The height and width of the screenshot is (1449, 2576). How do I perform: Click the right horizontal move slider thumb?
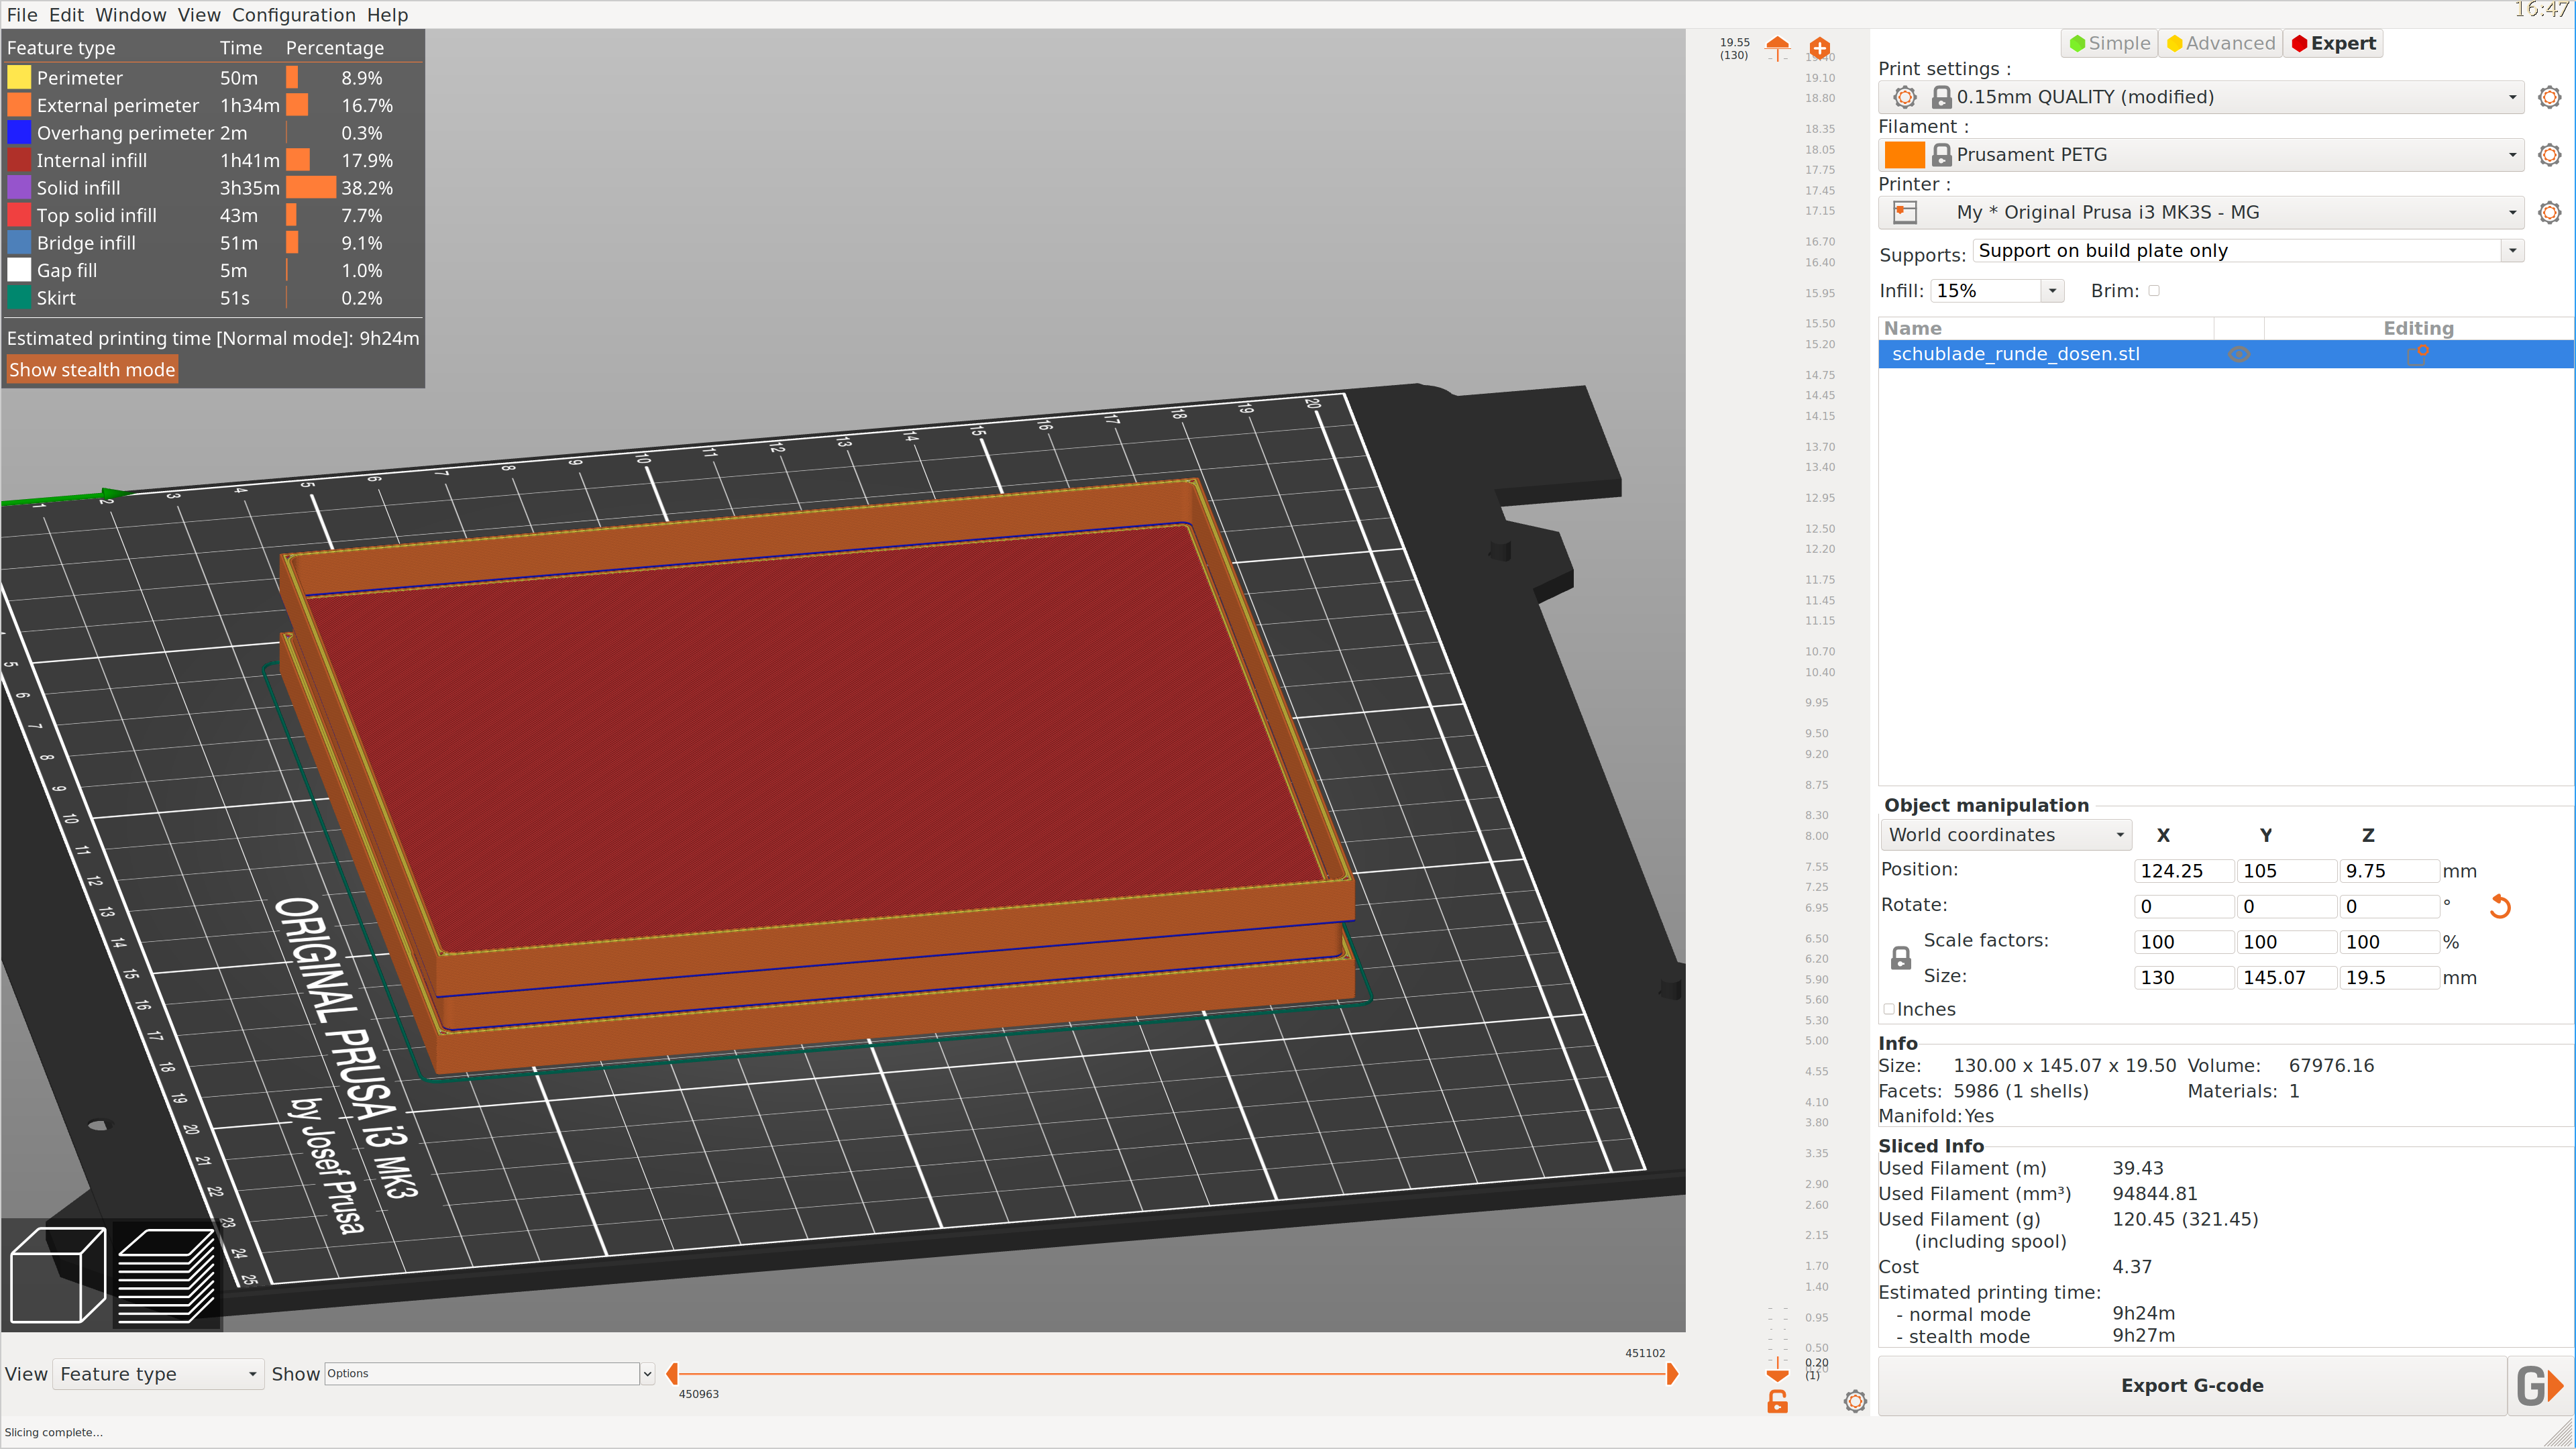1672,1374
